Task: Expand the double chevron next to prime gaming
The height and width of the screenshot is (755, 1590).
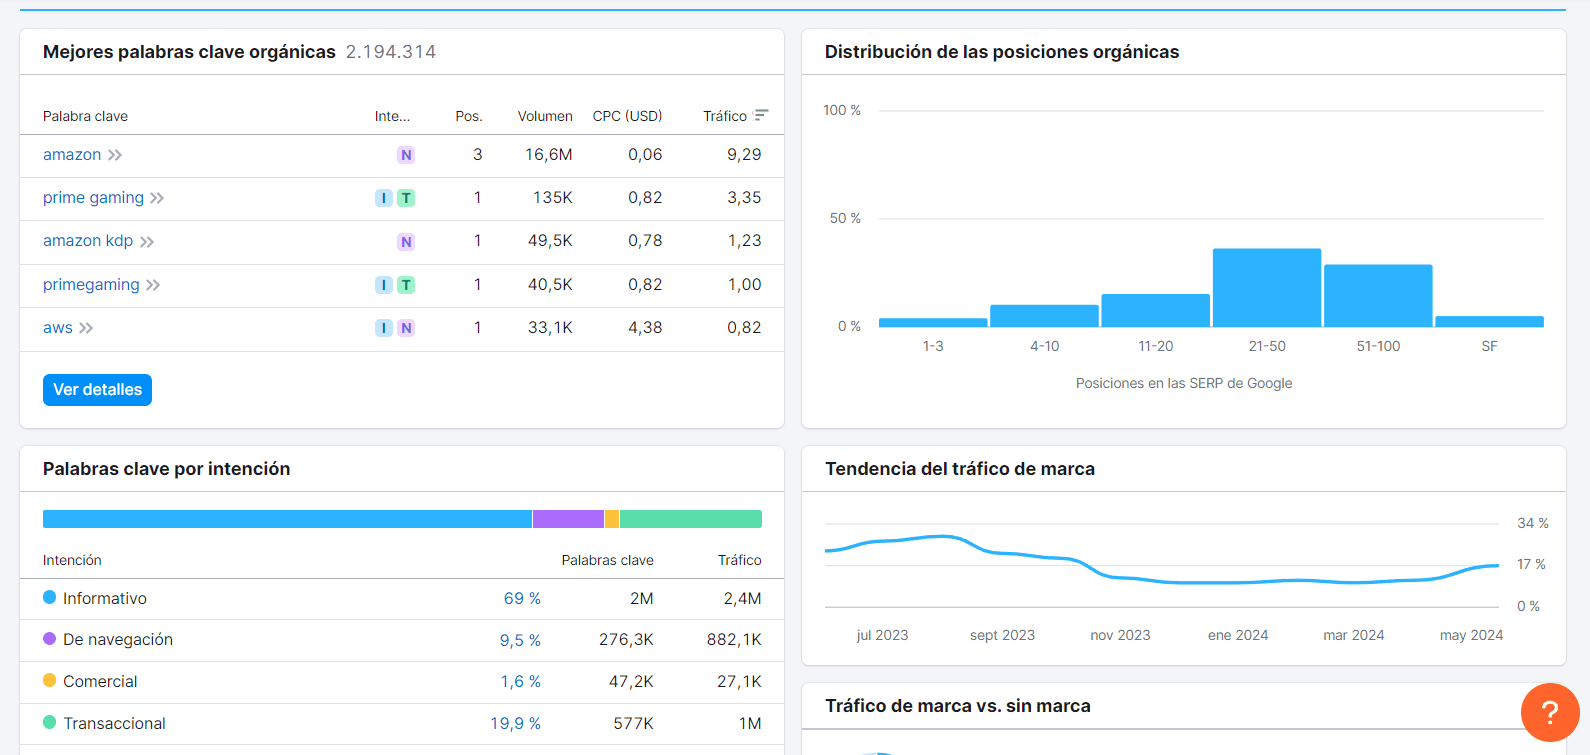Action: tap(157, 198)
